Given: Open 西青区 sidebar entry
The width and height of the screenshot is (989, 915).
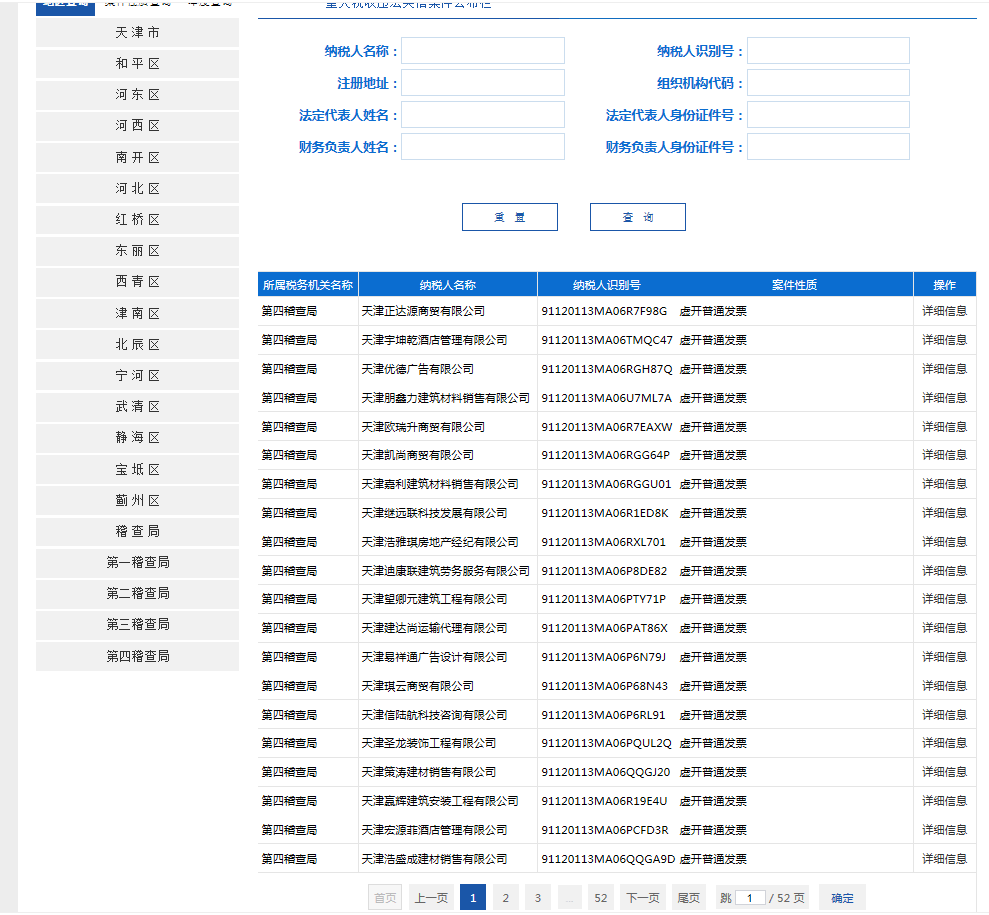Looking at the screenshot, I should (x=138, y=282).
